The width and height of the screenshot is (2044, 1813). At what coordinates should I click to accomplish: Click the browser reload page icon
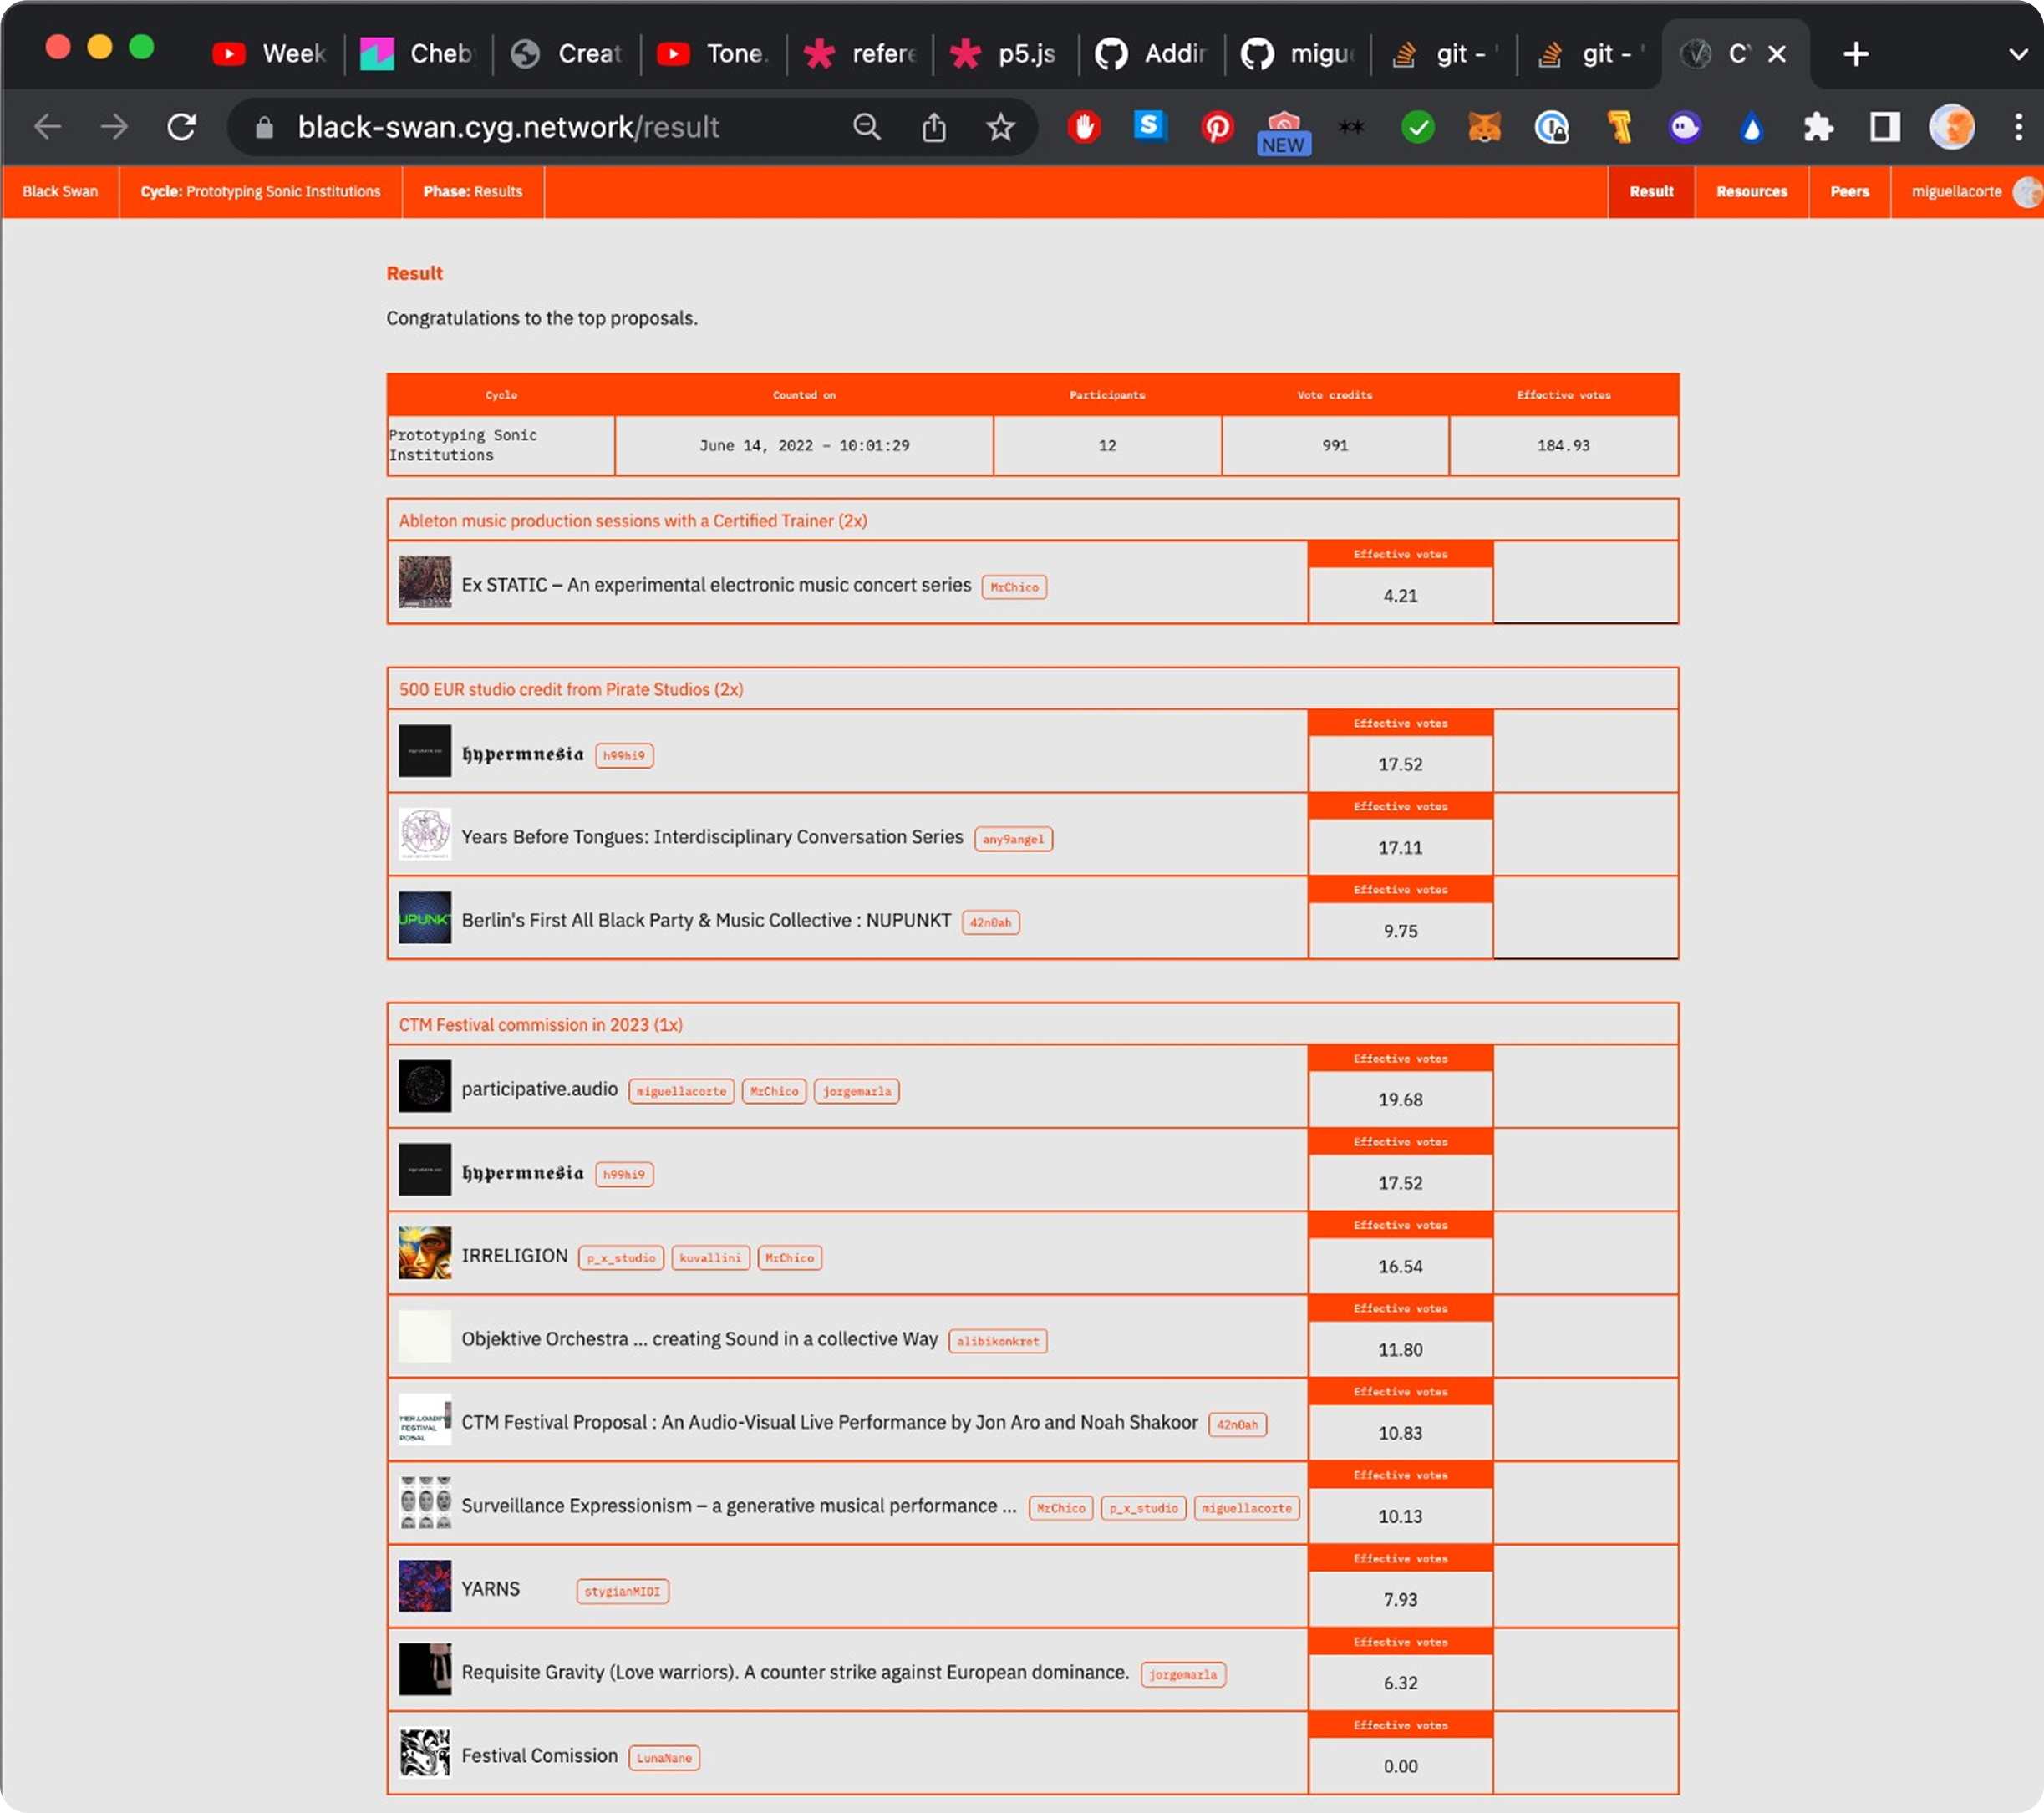coord(181,127)
